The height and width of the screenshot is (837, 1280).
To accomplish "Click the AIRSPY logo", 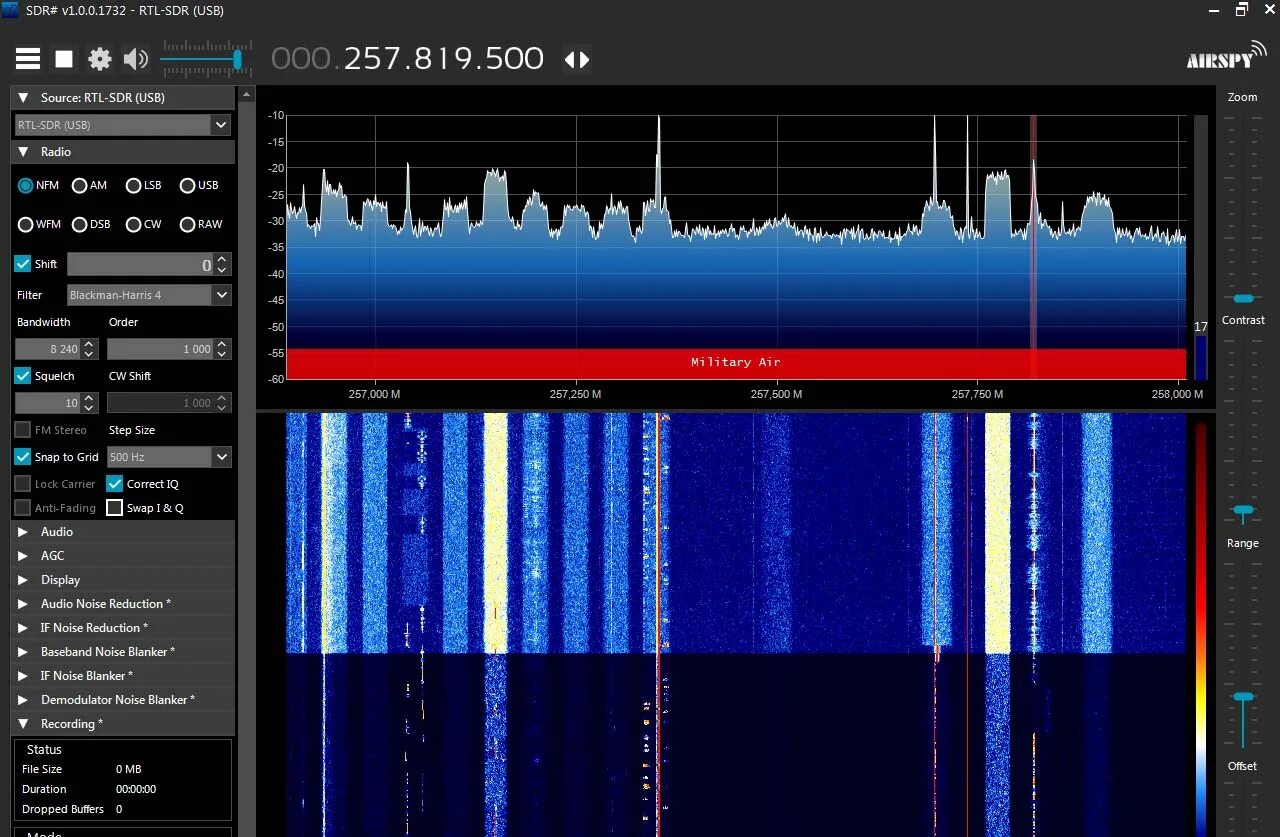I will click(x=1224, y=57).
